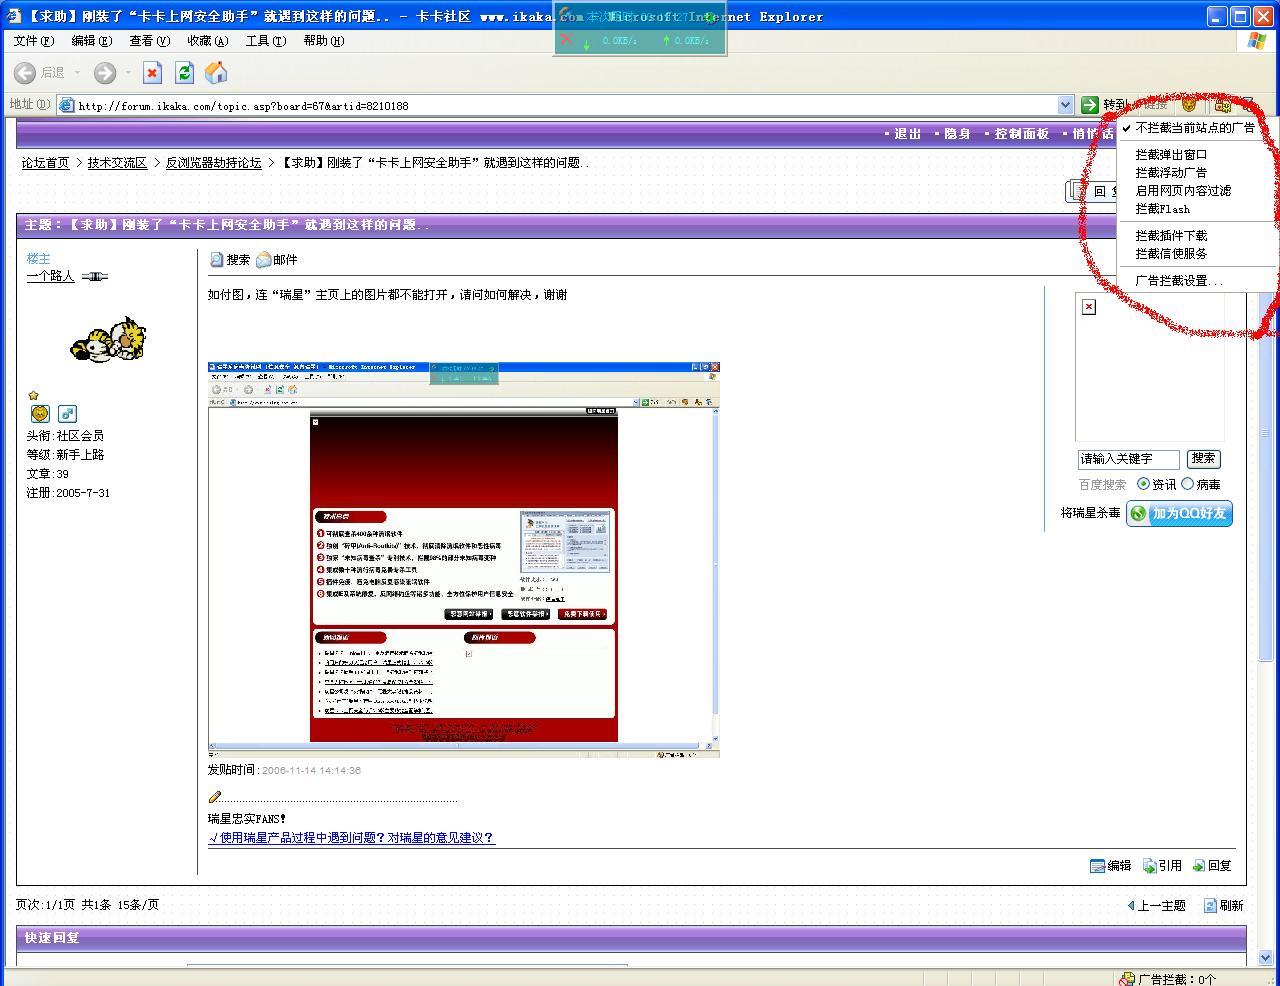Click the 搜索 search icon in the post
1280x986 pixels.
point(217,260)
